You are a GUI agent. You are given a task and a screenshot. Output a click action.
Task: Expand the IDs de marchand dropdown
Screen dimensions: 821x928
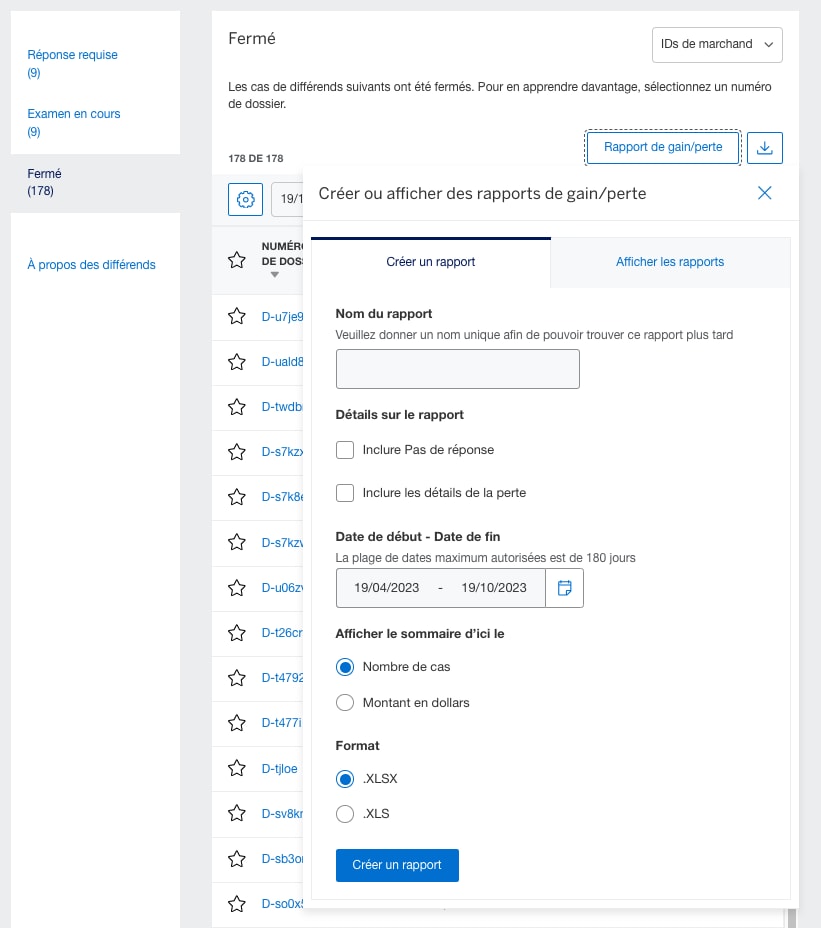716,44
